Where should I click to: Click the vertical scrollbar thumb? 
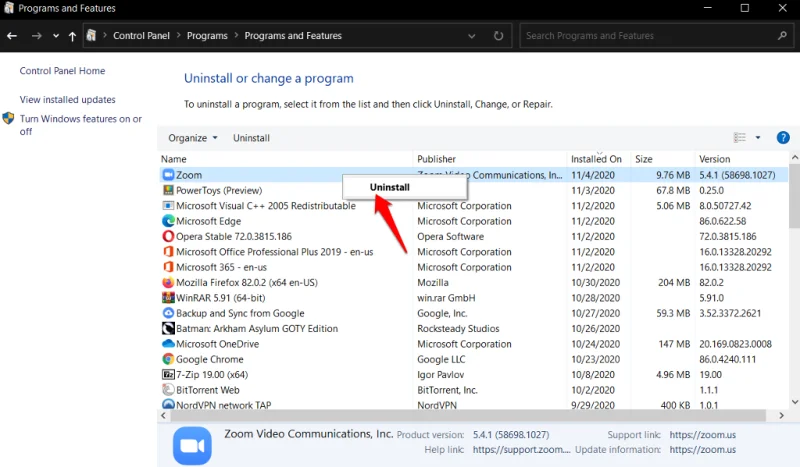pos(794,196)
